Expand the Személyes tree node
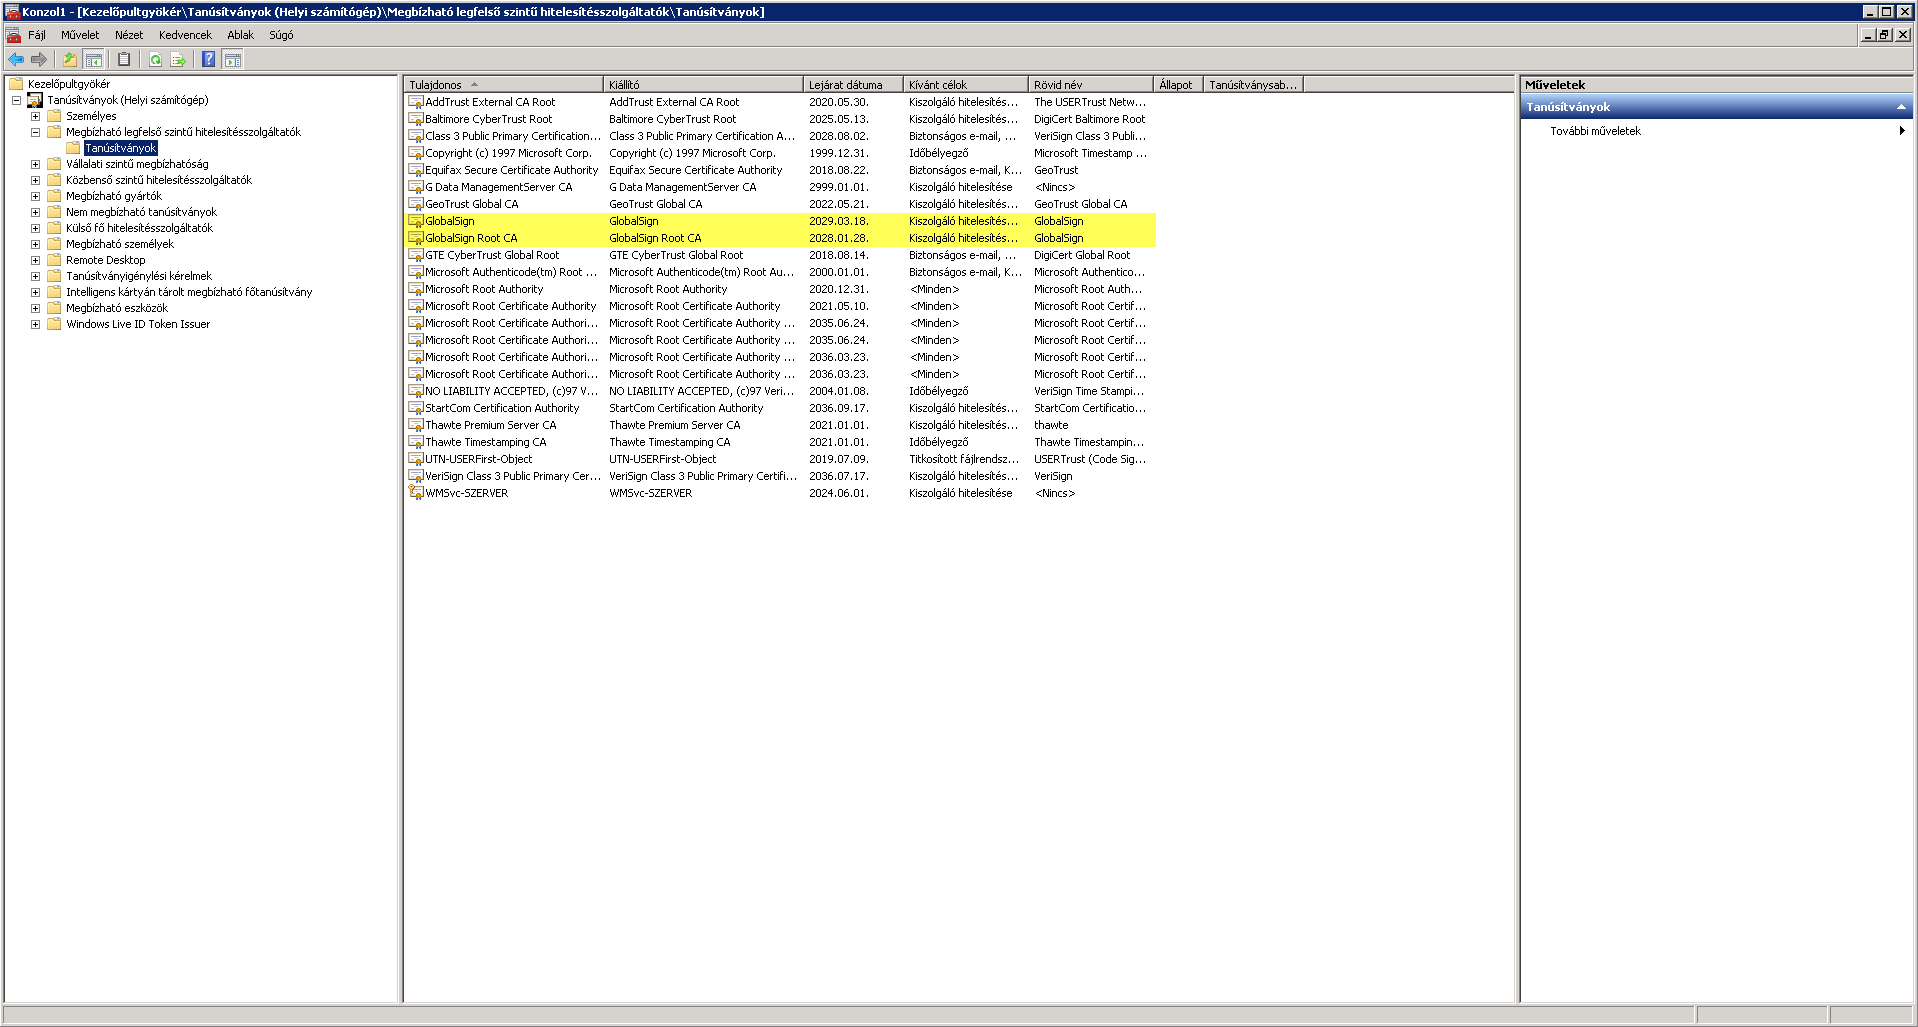 click(x=35, y=116)
